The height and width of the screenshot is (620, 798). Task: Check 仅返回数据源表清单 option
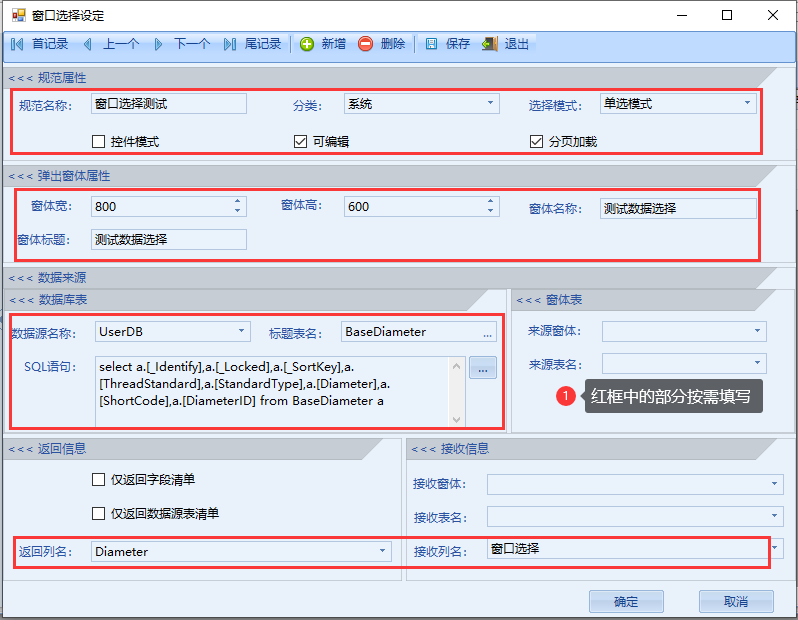click(x=98, y=513)
